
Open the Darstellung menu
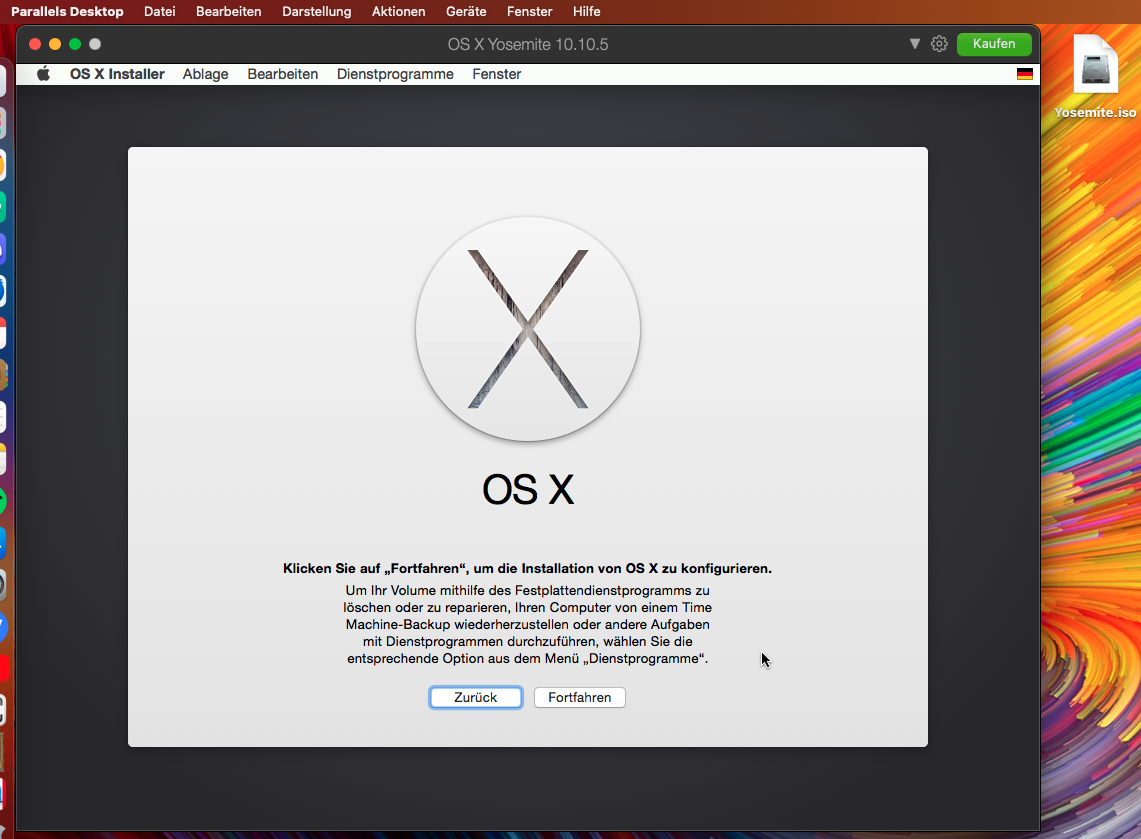click(x=317, y=12)
